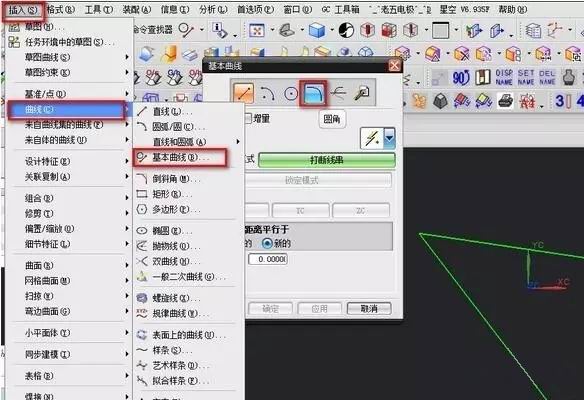Open dropdown next to command finder icon
Image resolution: width=584 pixels, height=400 pixels.
click(x=201, y=29)
